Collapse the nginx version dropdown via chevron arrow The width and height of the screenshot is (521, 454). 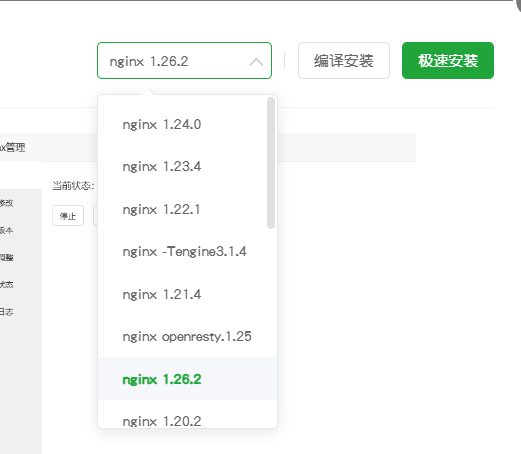tap(256, 62)
